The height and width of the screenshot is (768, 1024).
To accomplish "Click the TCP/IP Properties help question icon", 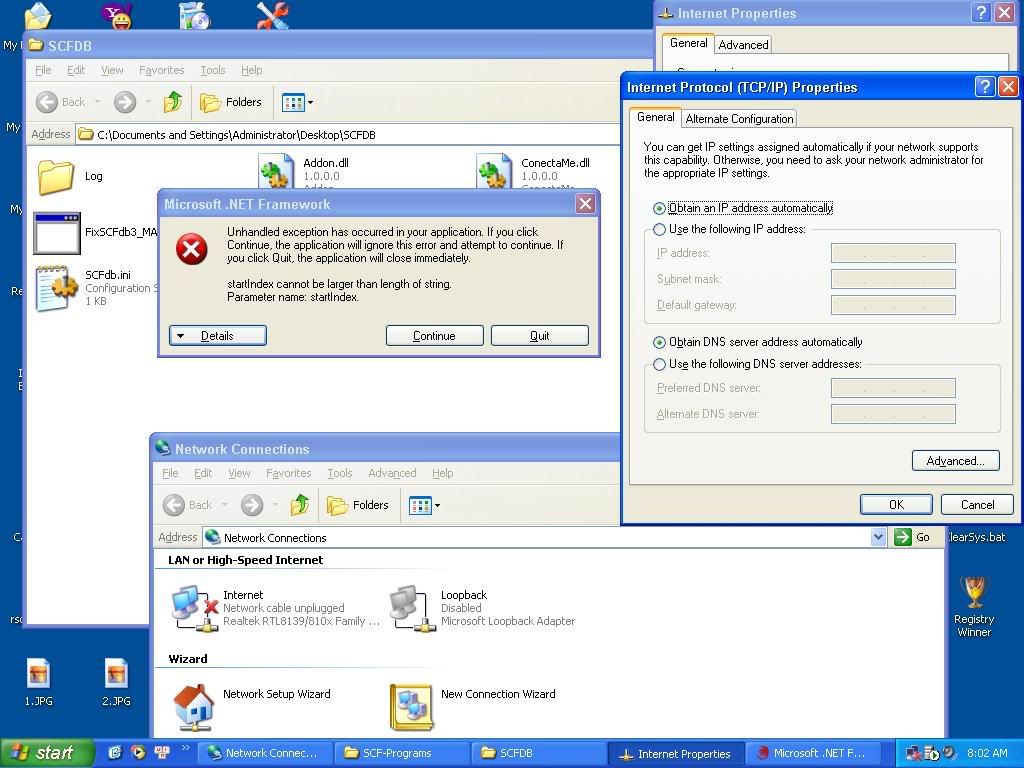I will [x=984, y=86].
